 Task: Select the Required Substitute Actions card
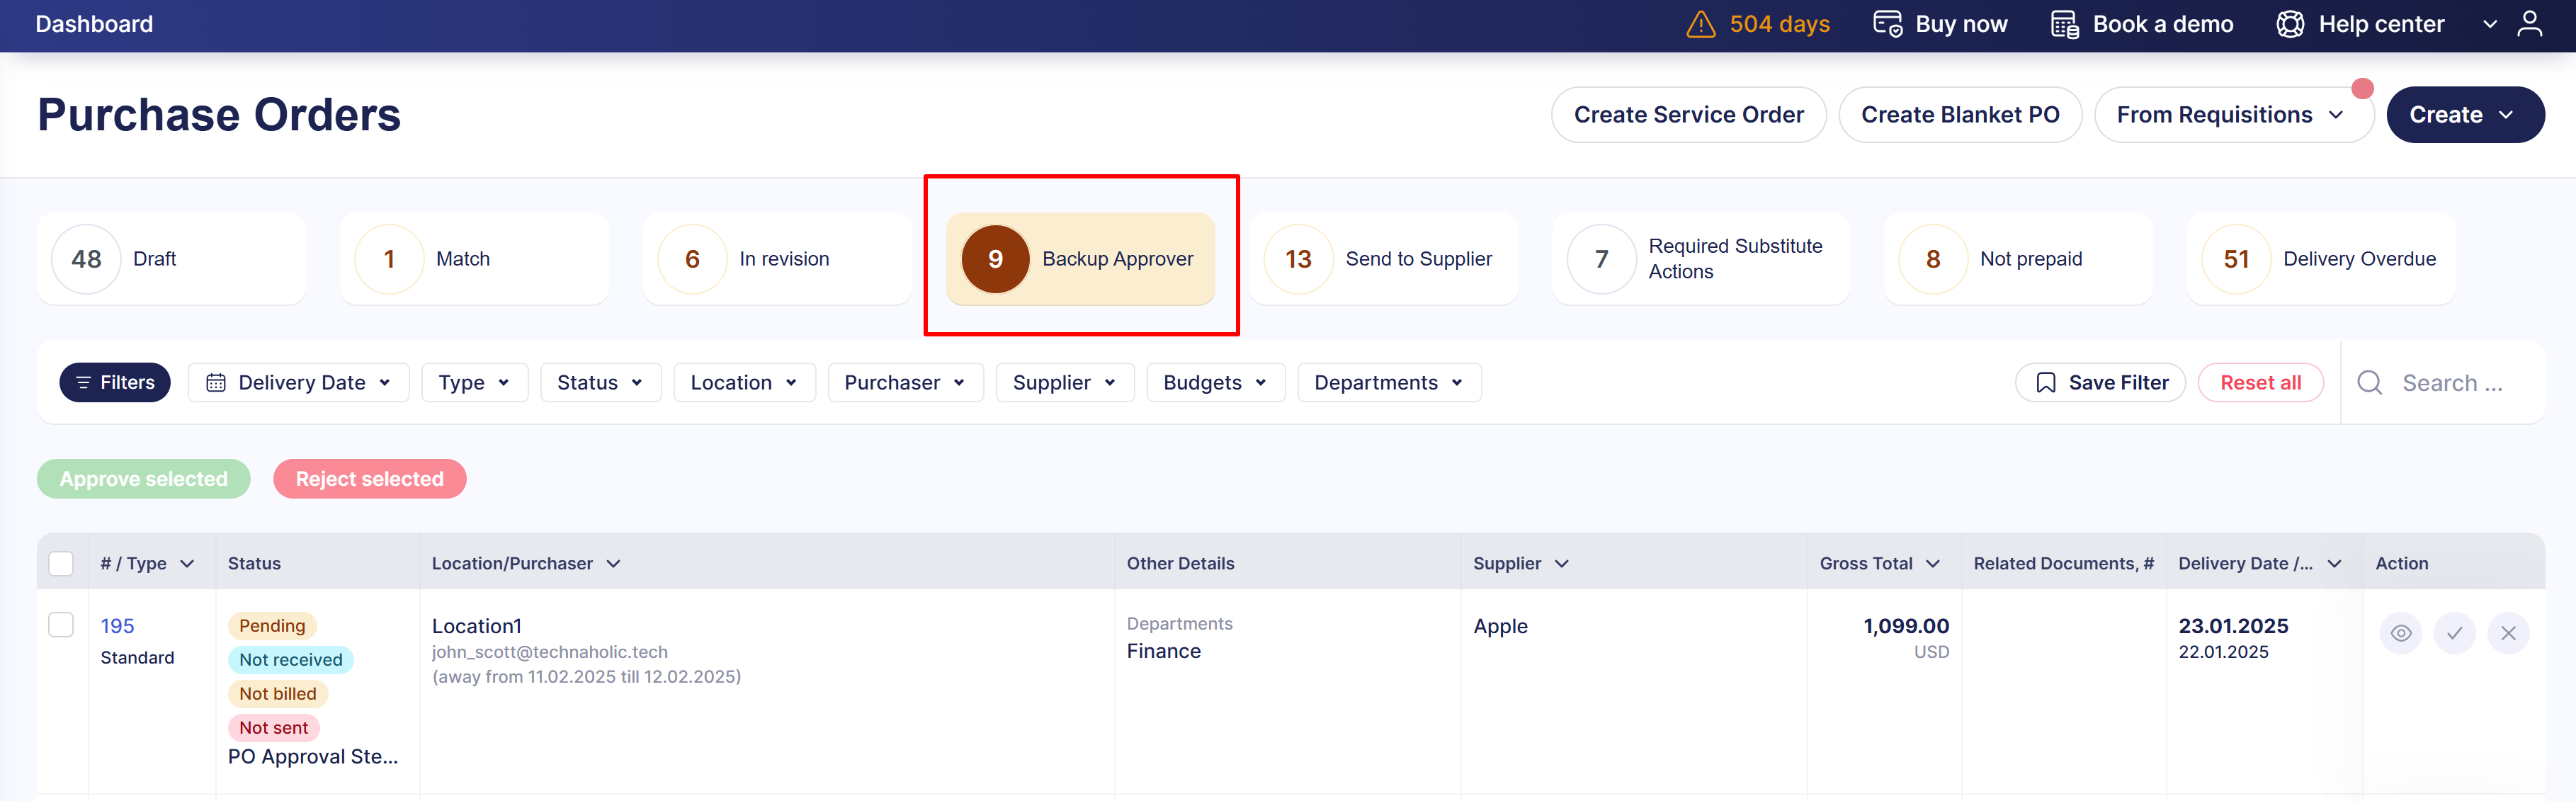[x=1700, y=259]
